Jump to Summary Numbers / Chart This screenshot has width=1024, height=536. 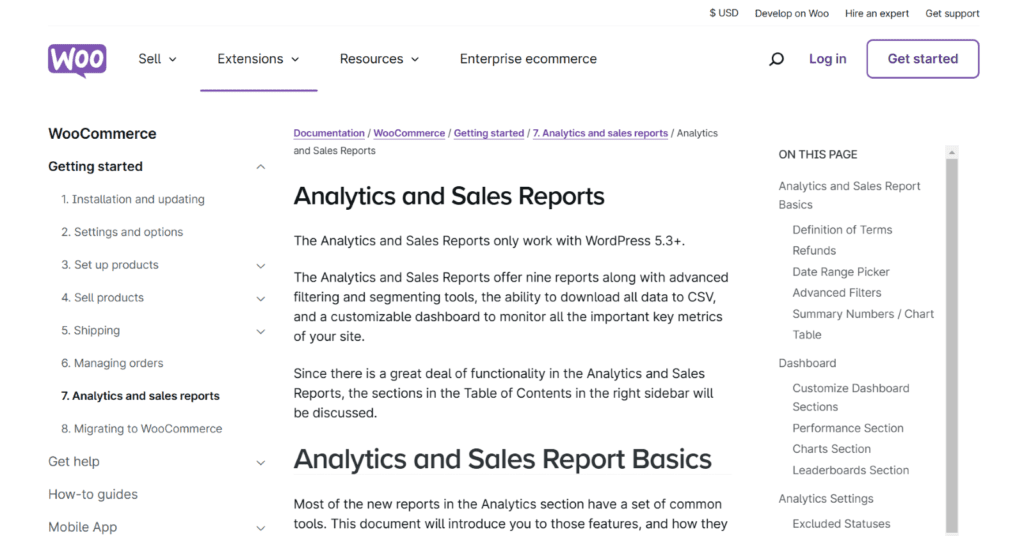click(x=863, y=314)
